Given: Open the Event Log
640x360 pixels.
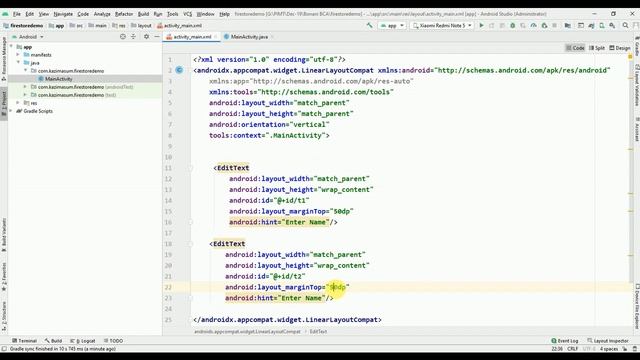Looking at the screenshot, I should (x=565, y=341).
